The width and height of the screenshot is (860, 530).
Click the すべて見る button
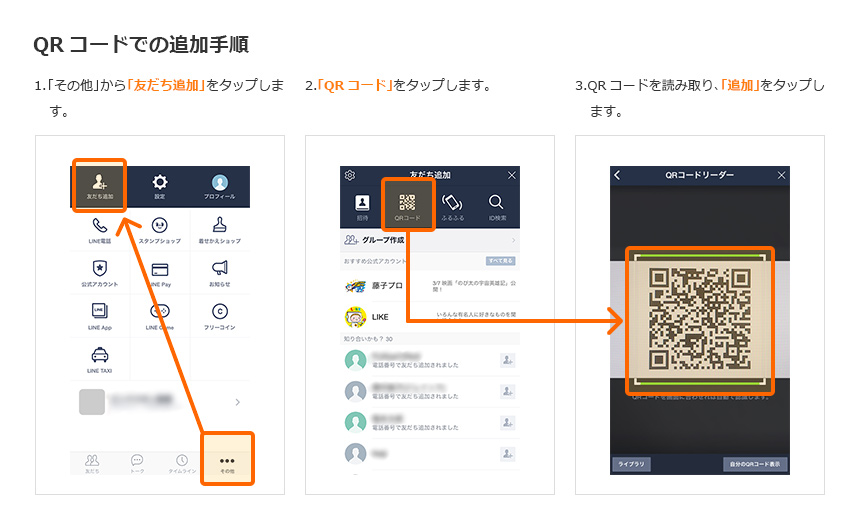pyautogui.click(x=500, y=261)
